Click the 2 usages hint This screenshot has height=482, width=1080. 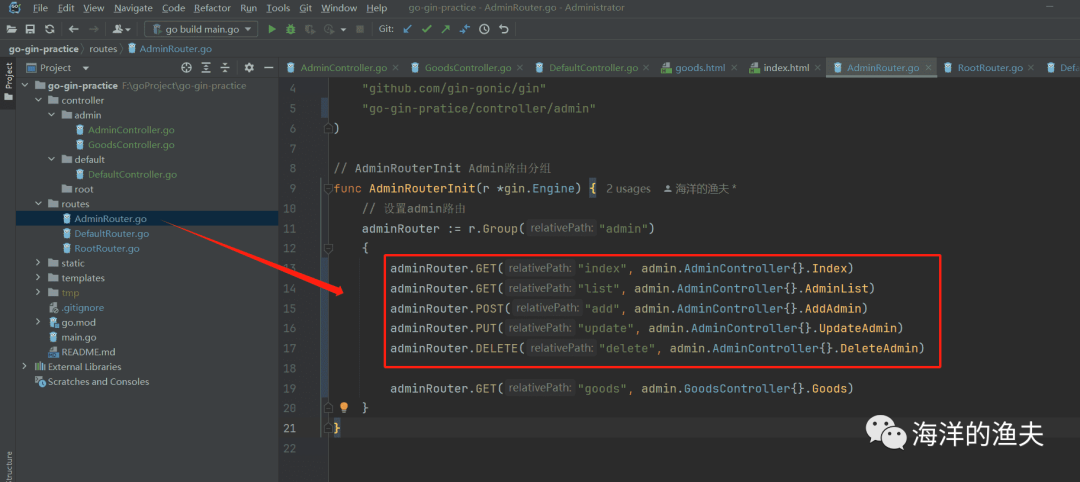pyautogui.click(x=628, y=189)
